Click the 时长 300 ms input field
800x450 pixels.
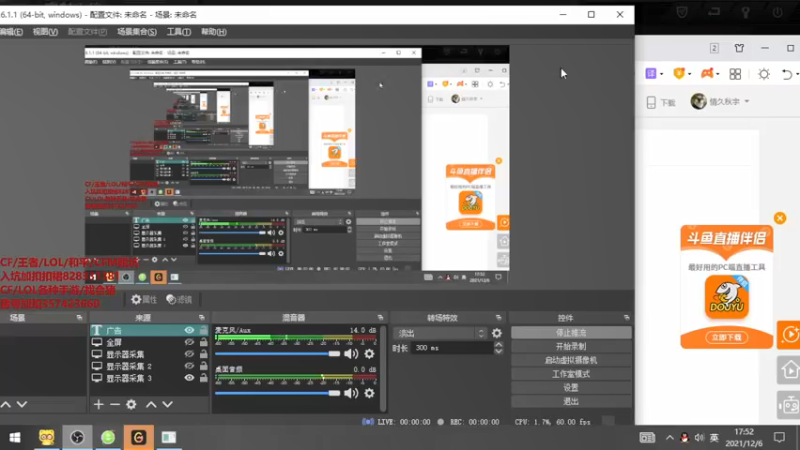452,348
